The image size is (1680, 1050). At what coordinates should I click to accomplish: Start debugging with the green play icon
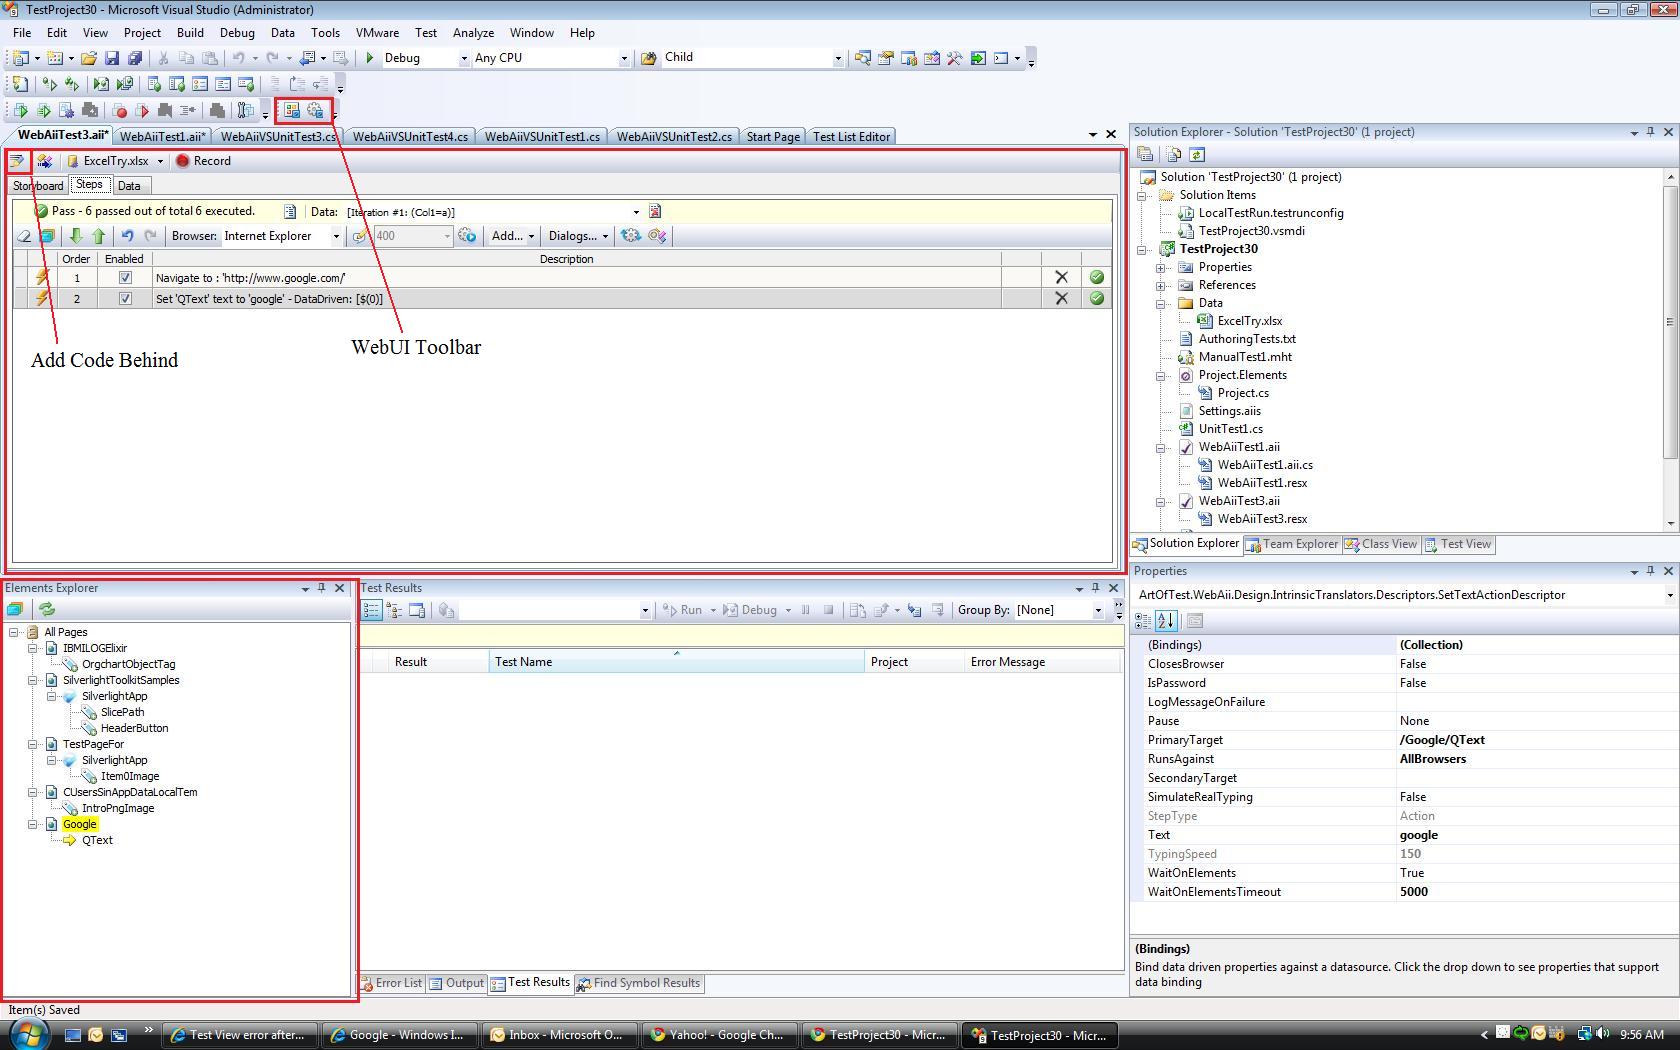click(x=370, y=58)
